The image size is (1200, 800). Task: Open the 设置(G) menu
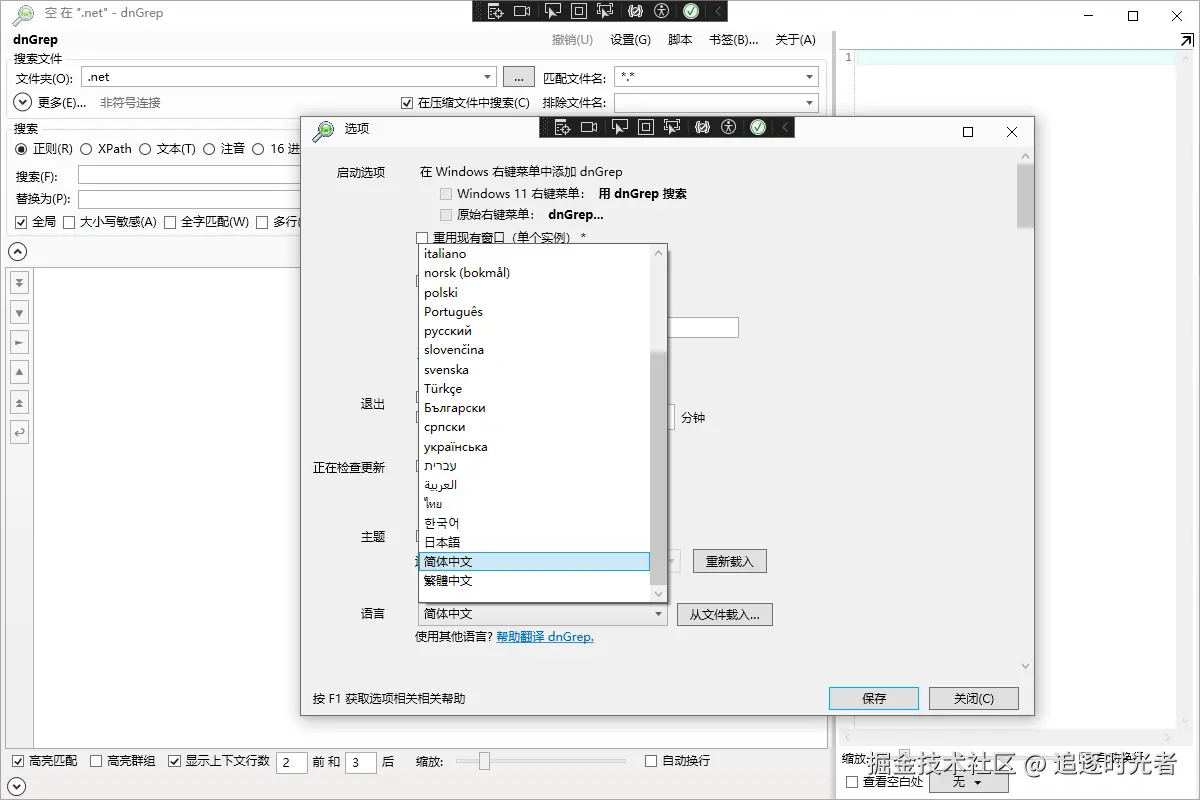point(630,40)
